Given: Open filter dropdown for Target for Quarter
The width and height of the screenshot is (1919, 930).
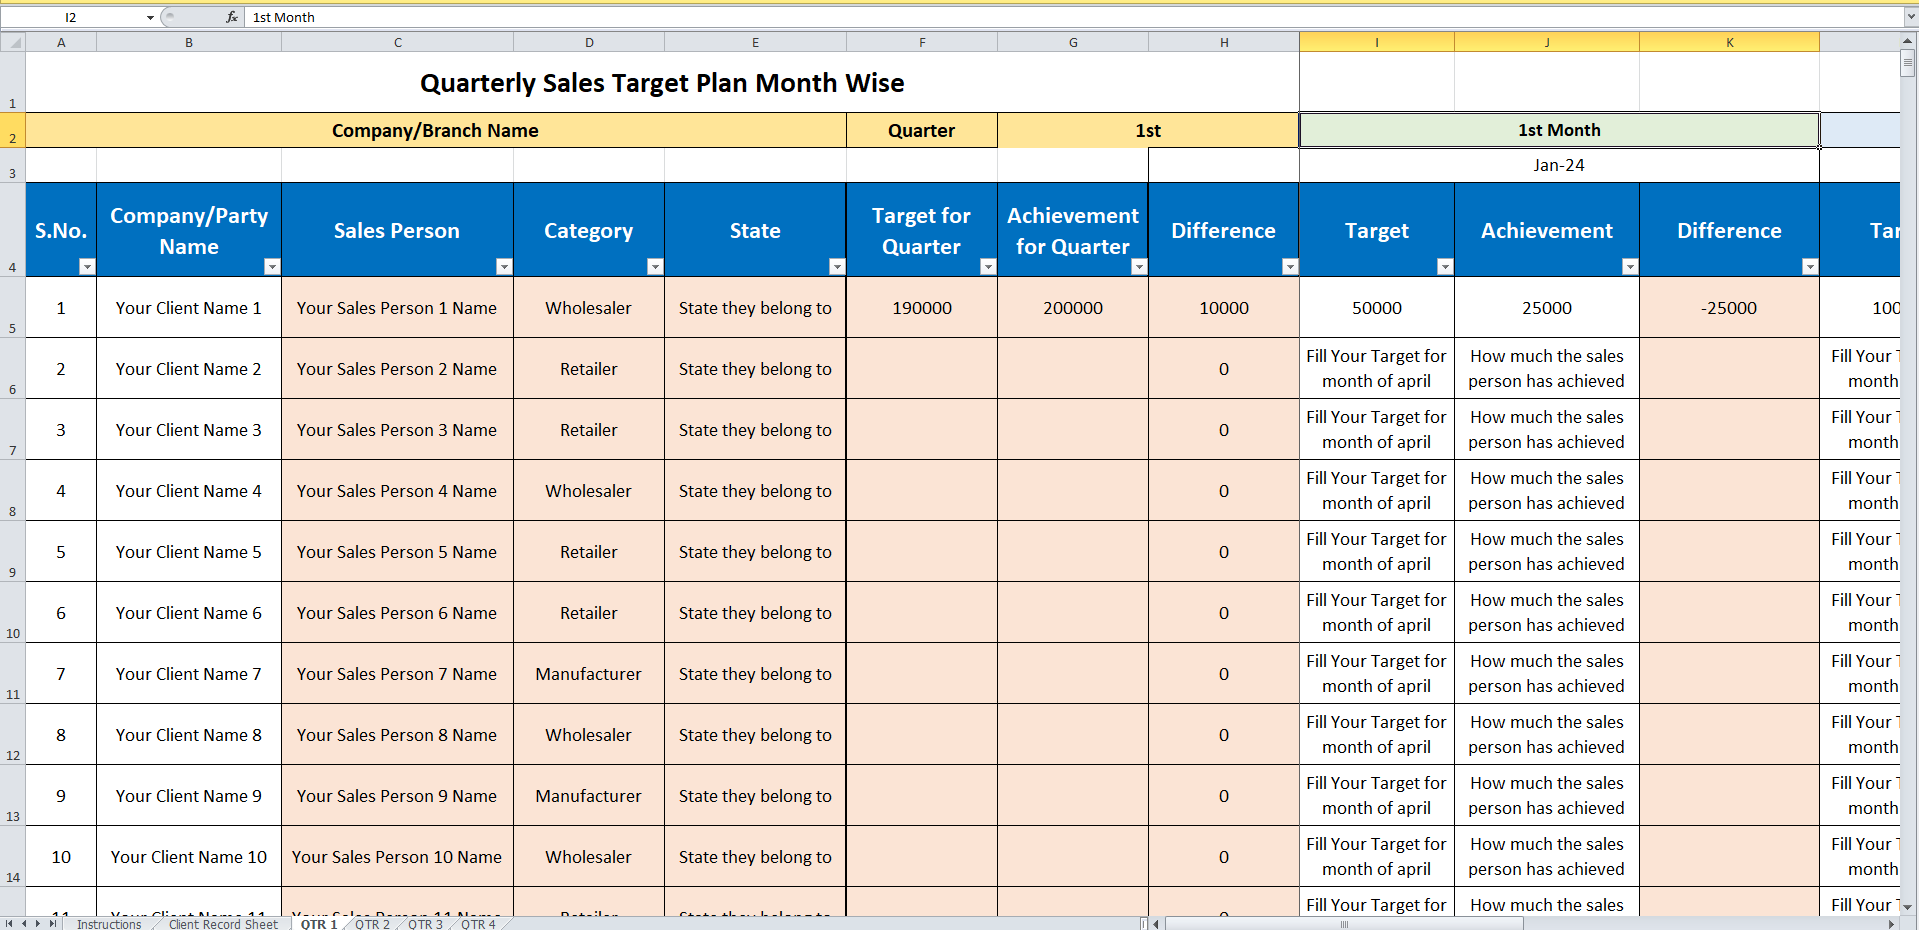Looking at the screenshot, I should click(988, 266).
